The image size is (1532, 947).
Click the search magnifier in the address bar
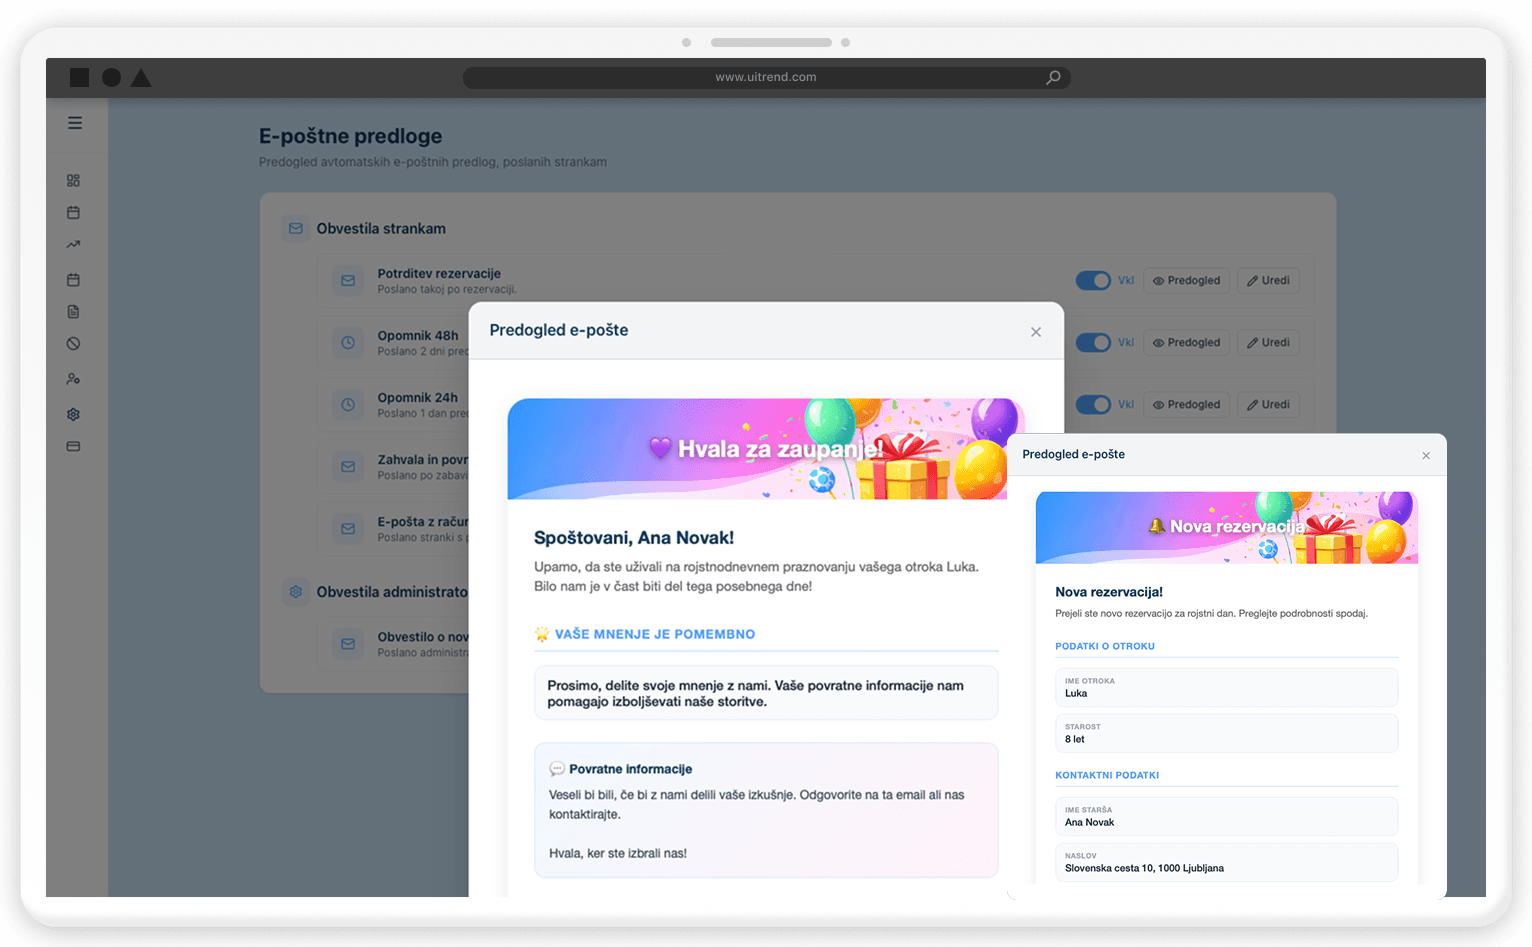(1053, 78)
